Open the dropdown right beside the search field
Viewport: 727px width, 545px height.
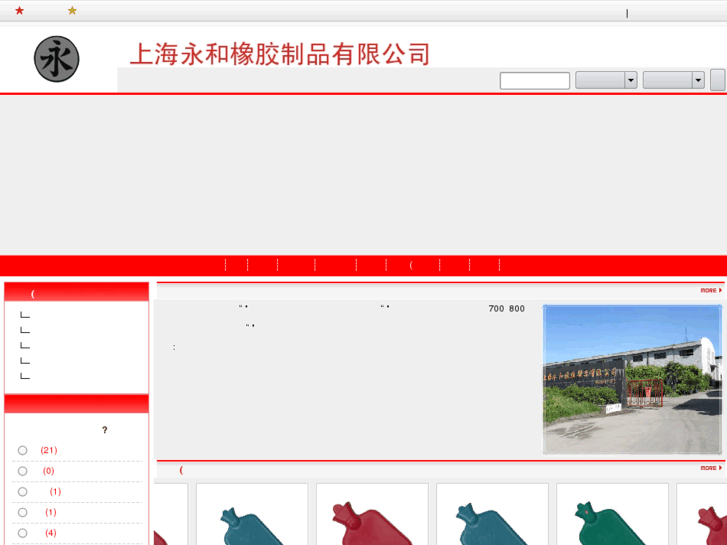click(606, 80)
